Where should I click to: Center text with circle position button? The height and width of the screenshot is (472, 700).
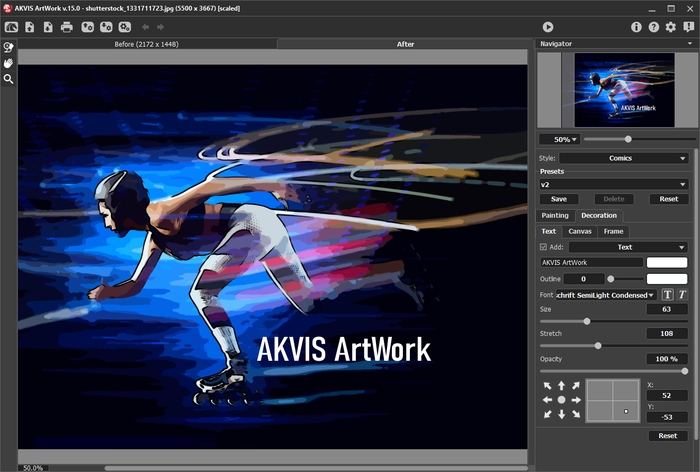[562, 400]
